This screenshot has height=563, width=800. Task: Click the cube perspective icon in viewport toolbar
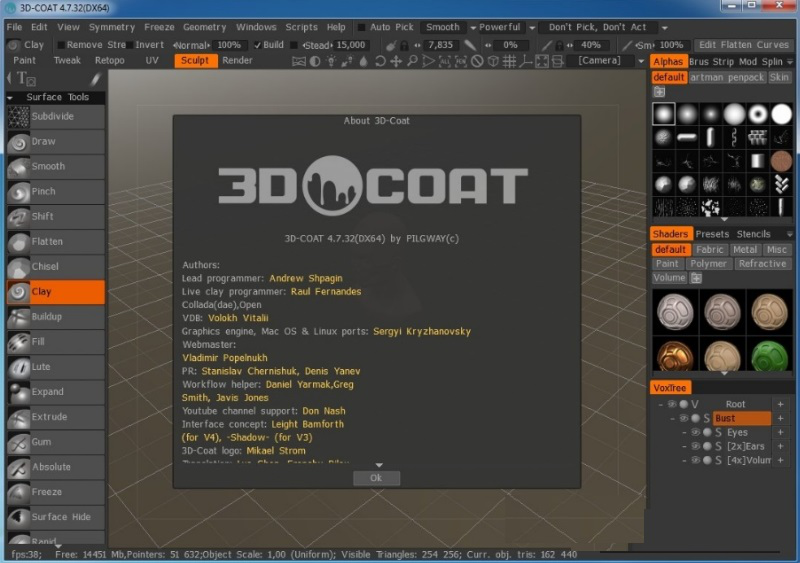click(493, 61)
